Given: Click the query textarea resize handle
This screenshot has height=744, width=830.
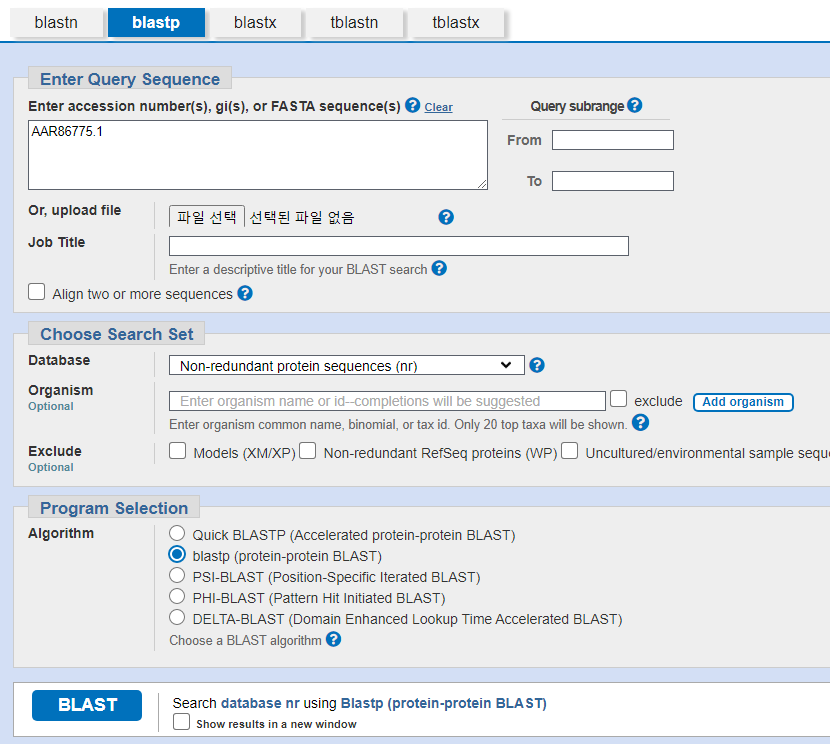Looking at the screenshot, I should coord(482,184).
